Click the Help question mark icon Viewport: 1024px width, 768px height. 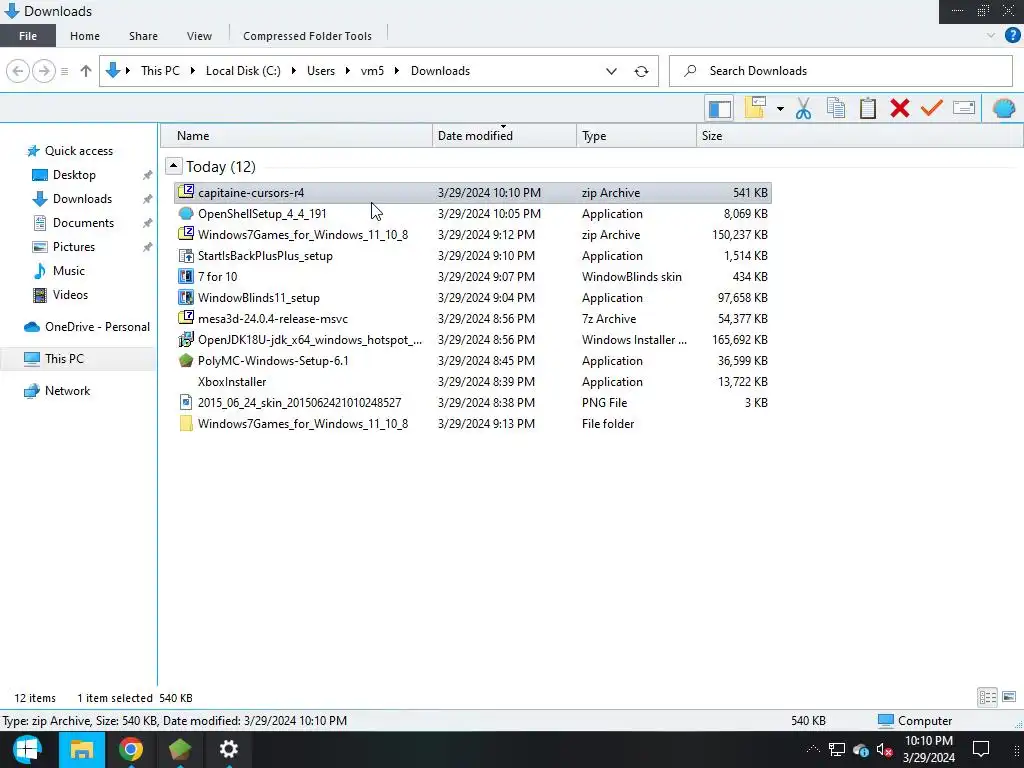click(x=1012, y=35)
